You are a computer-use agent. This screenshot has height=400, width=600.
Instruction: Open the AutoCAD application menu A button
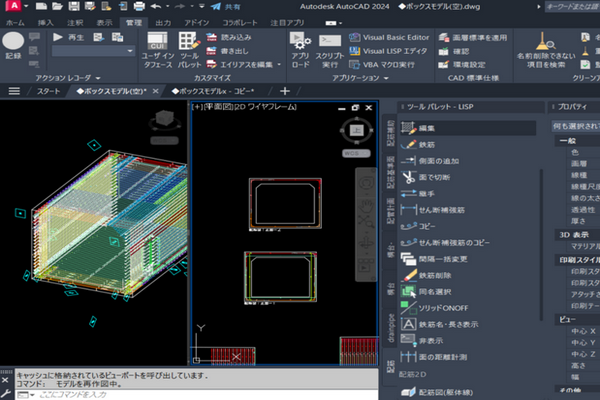[14, 6]
